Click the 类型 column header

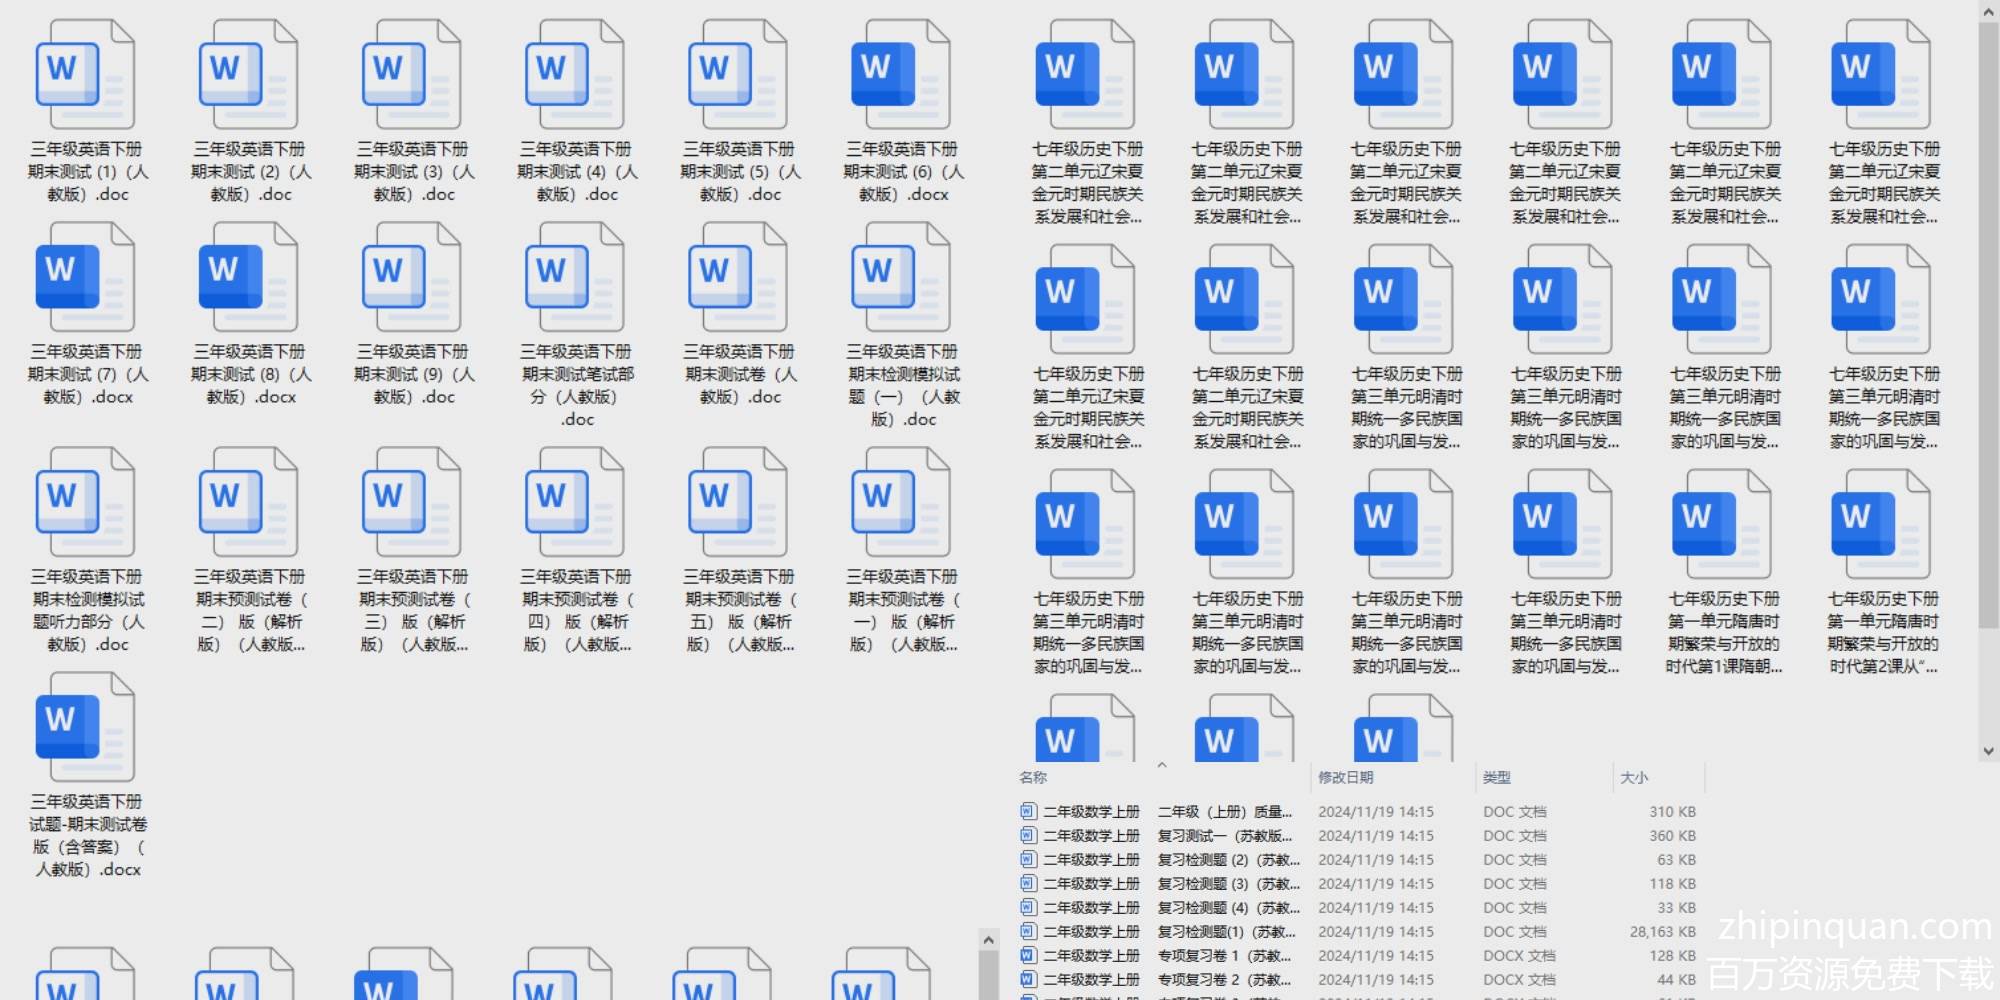click(x=1497, y=777)
